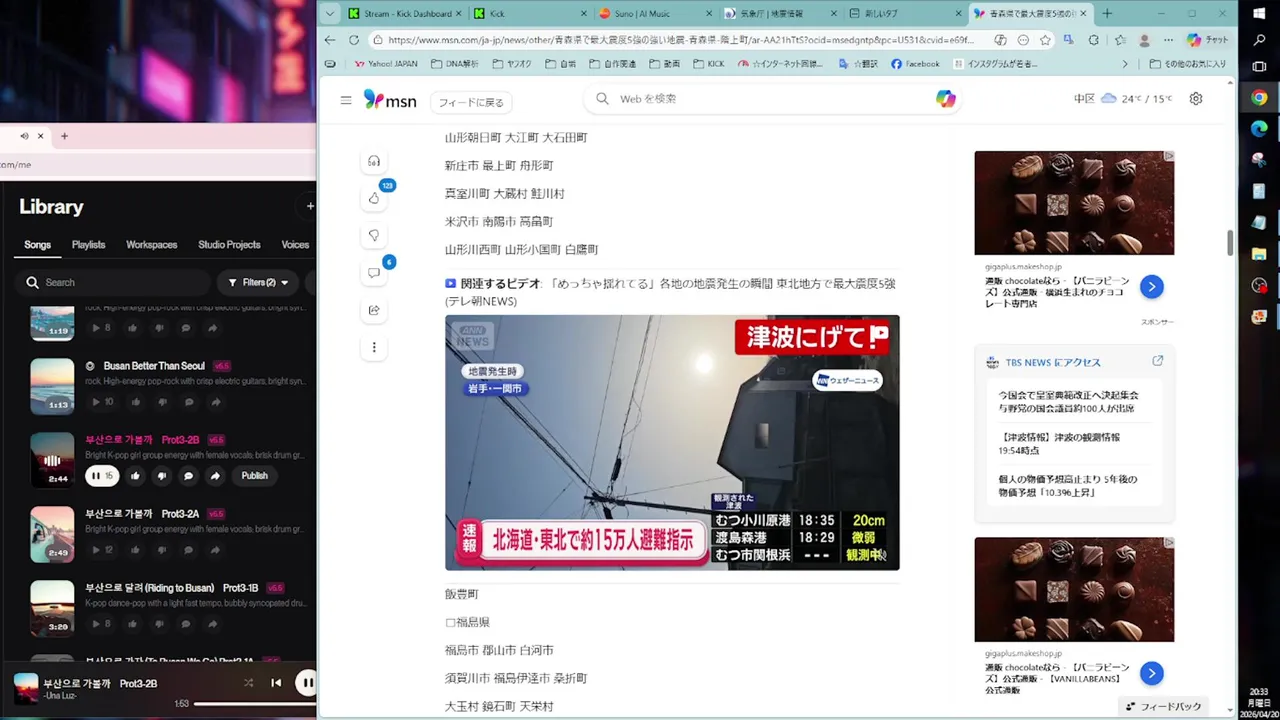This screenshot has height=720, width=1280.
Task: Bookmark this page with star icon
Action: point(1045,40)
